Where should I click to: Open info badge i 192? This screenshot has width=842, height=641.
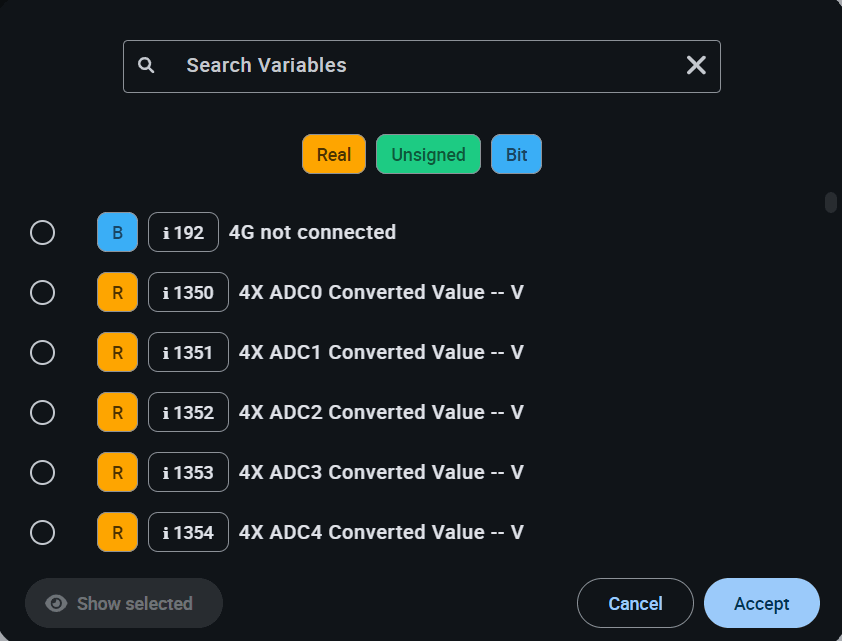click(x=184, y=232)
